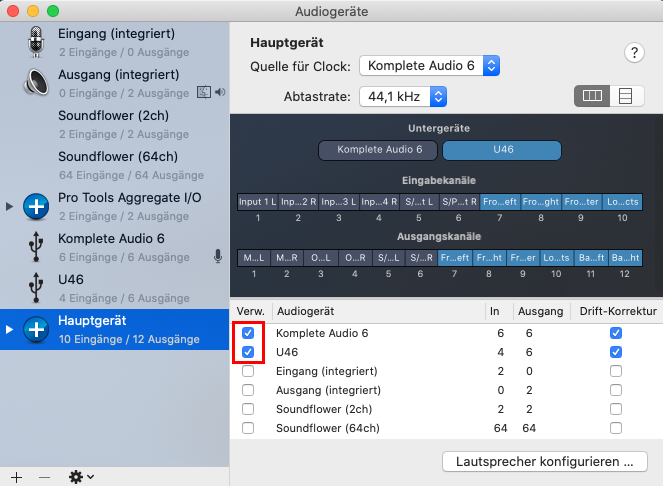This screenshot has height=486, width=663.
Task: Enable use of Soundflower (64ch)
Action: click(x=248, y=428)
